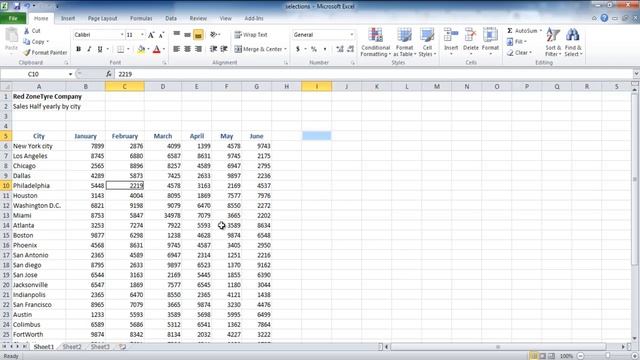The image size is (640, 360).
Task: Decrease font size with Shrink Font icon
Action: pyautogui.click(x=162, y=35)
